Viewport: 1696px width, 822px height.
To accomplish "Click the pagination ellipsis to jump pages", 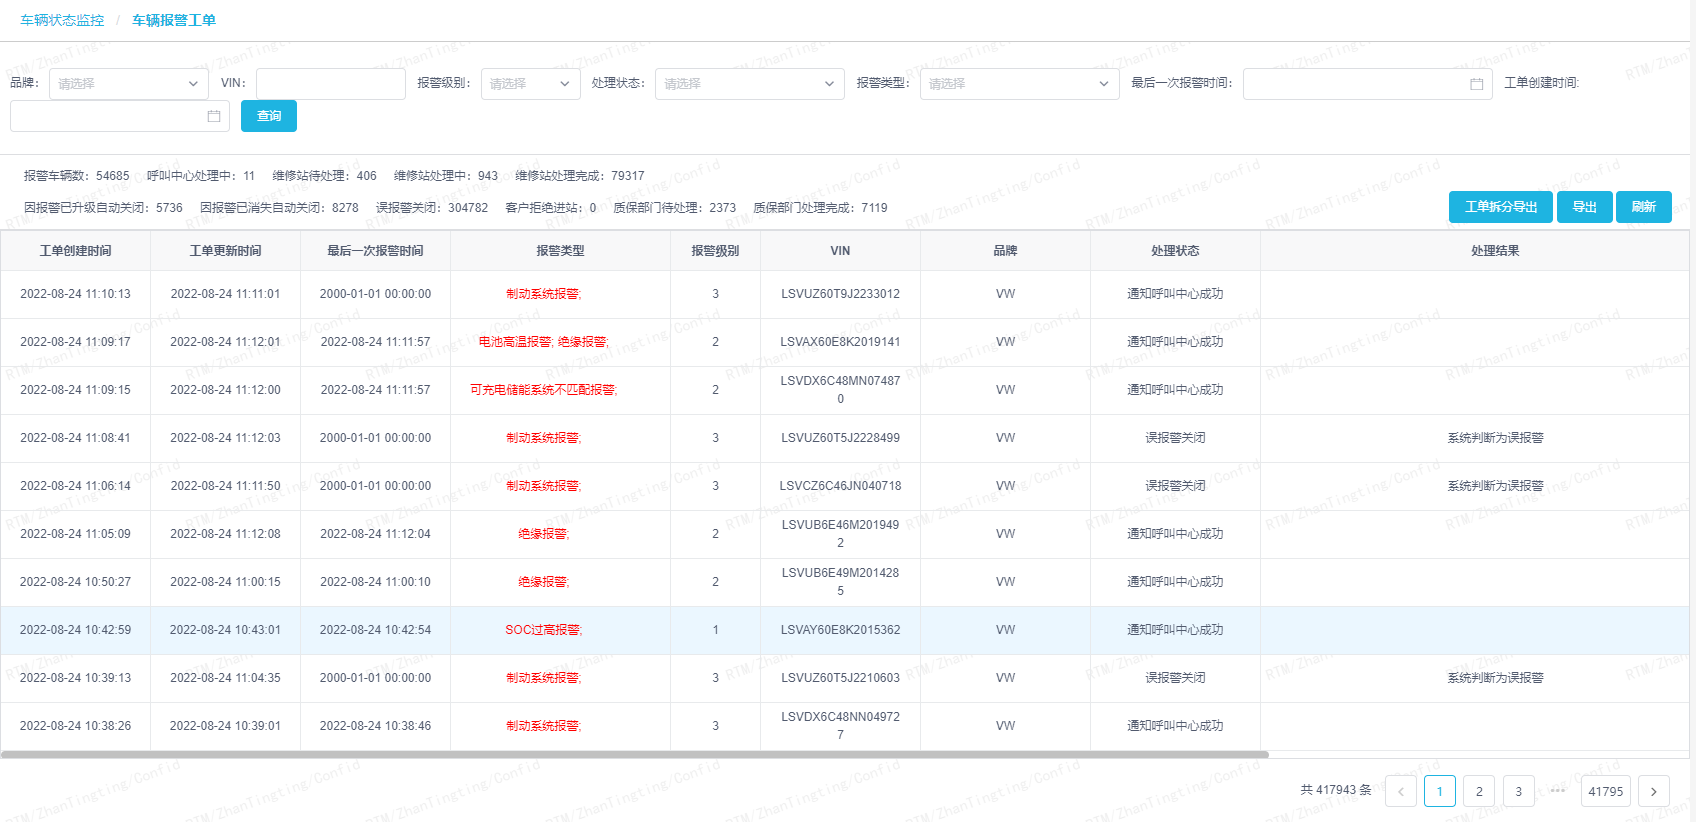I will [1557, 791].
